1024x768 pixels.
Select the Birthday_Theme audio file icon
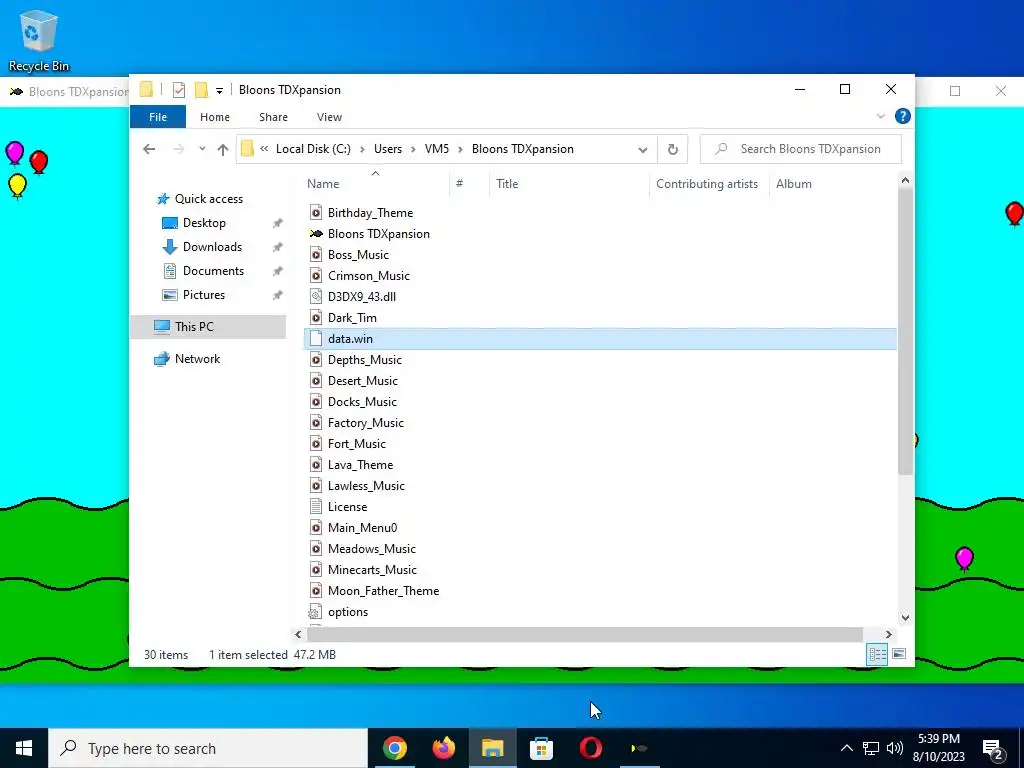(x=316, y=212)
